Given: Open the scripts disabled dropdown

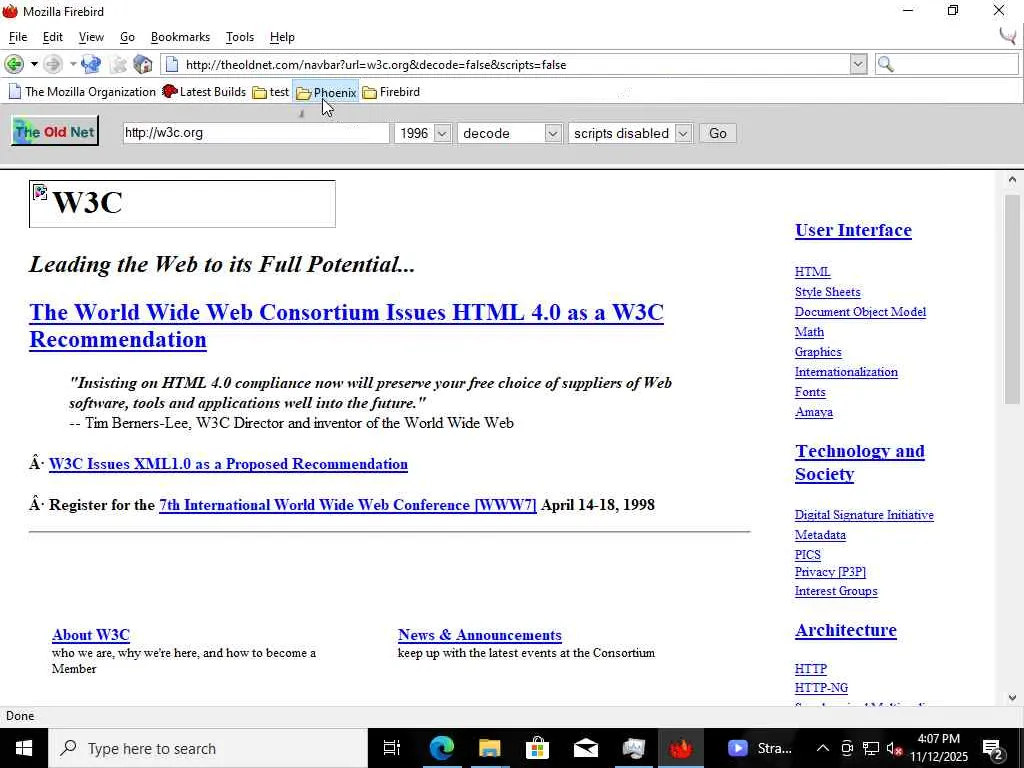Looking at the screenshot, I should [630, 133].
